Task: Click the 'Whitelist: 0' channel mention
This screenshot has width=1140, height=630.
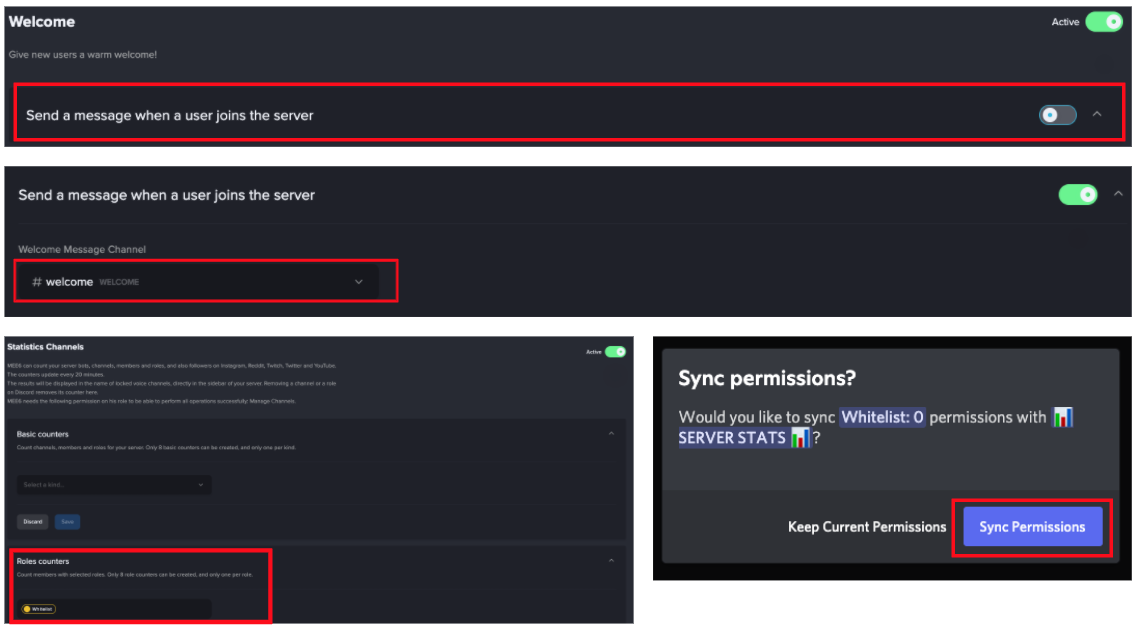Action: click(882, 417)
